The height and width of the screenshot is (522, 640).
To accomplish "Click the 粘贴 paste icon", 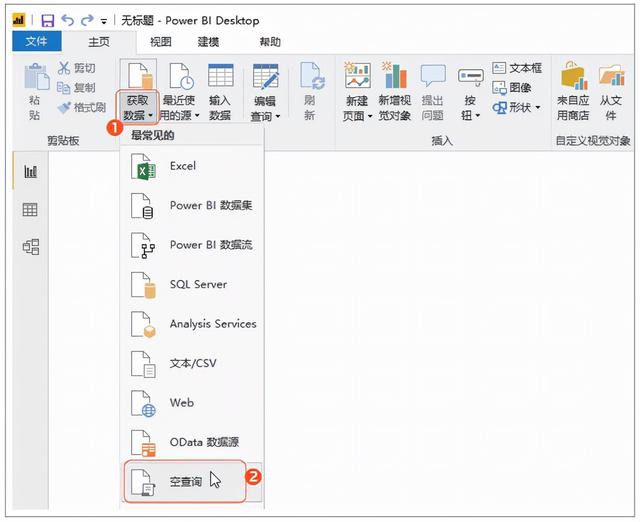I will pyautogui.click(x=37, y=77).
